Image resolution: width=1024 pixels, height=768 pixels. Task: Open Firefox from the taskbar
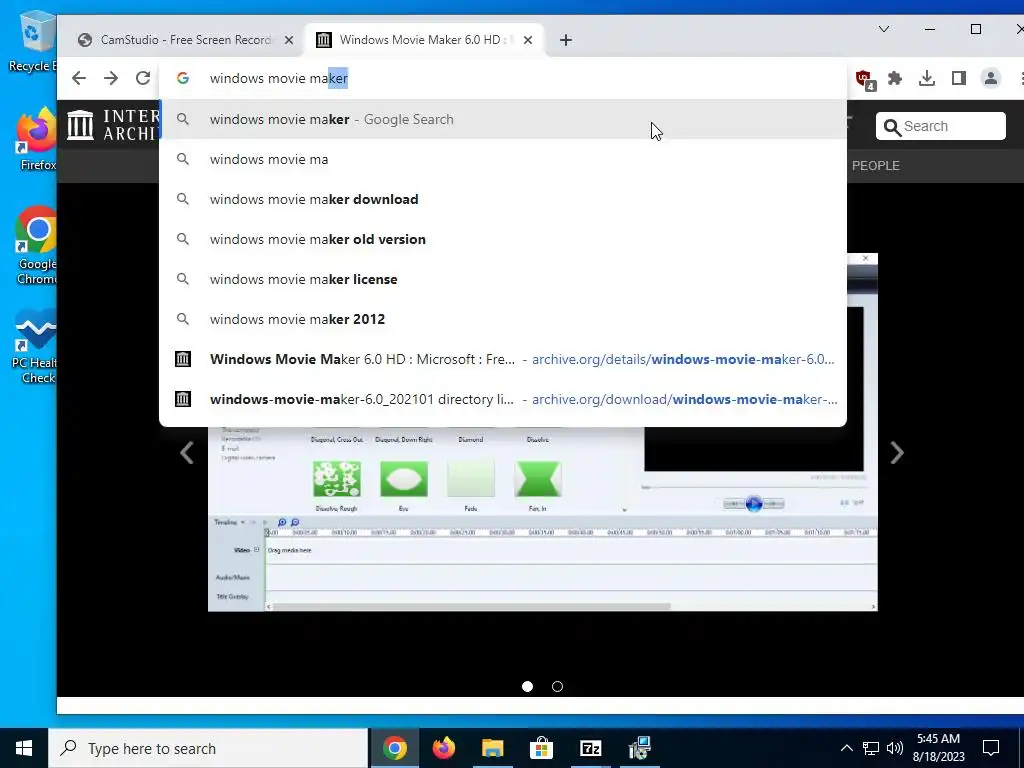444,748
